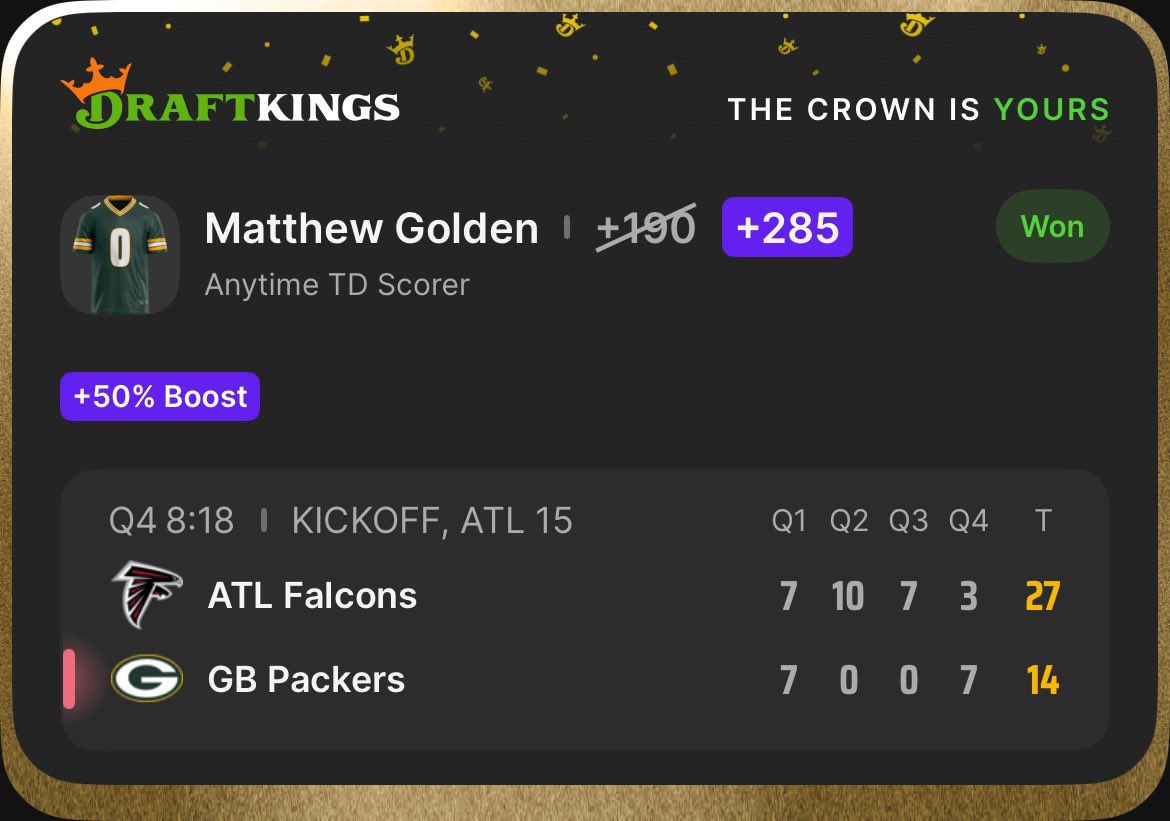The width and height of the screenshot is (1170, 821).
Task: Select the T total column header
Action: 1043,520
